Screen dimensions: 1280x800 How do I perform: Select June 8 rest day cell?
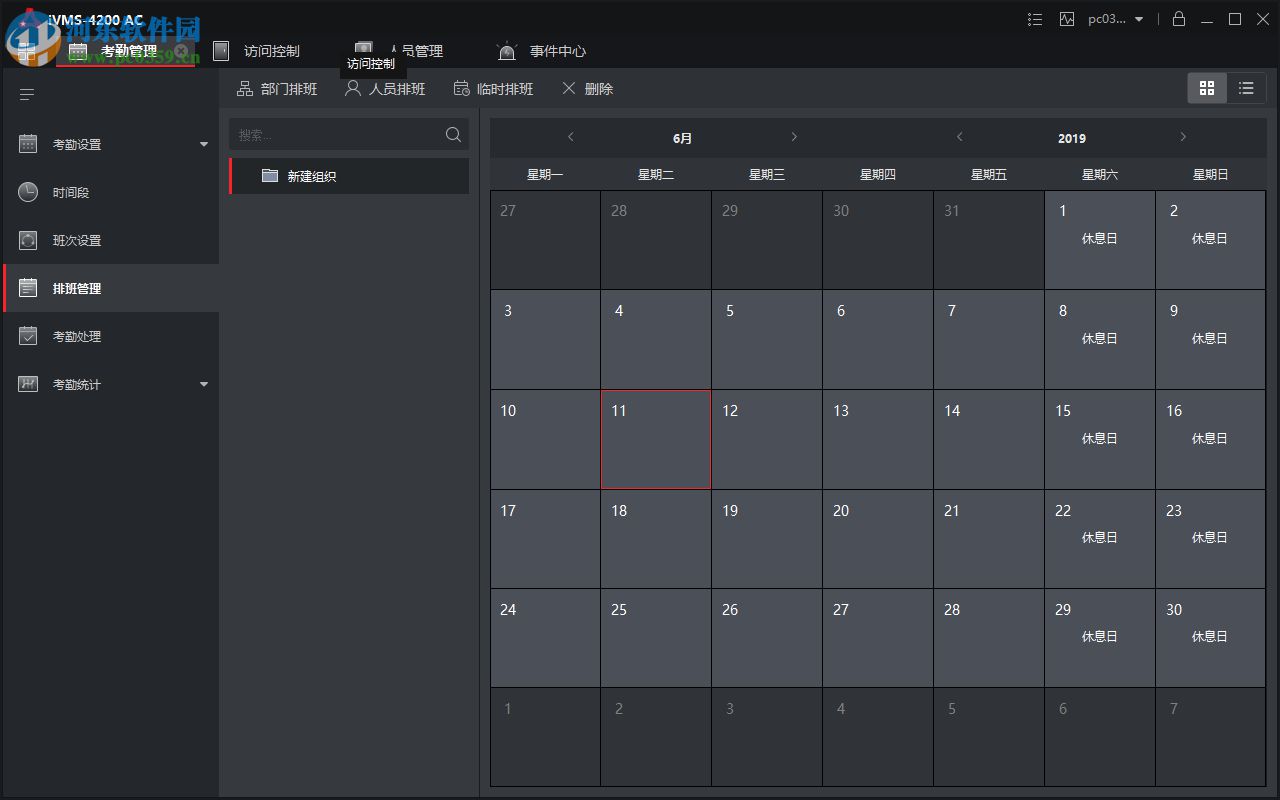(1099, 340)
